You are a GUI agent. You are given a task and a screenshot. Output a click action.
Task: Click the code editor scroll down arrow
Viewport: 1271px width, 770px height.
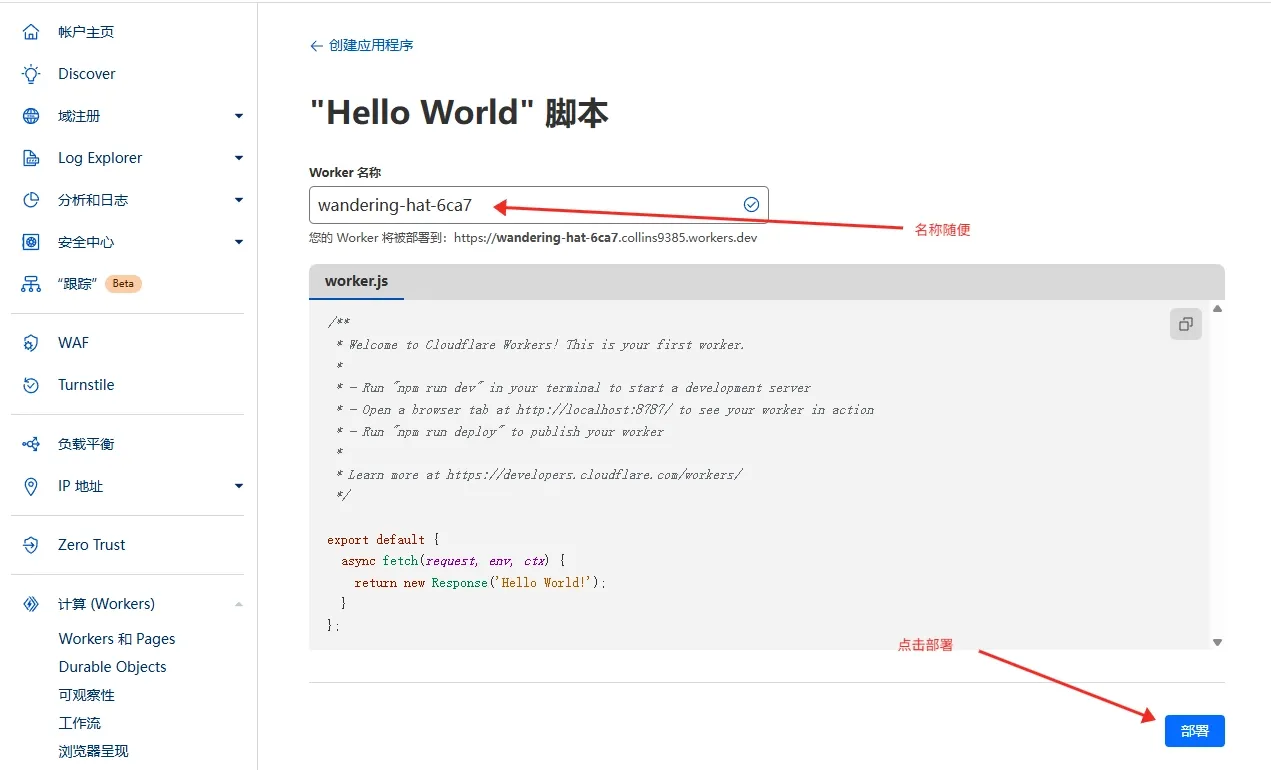pos(1217,642)
